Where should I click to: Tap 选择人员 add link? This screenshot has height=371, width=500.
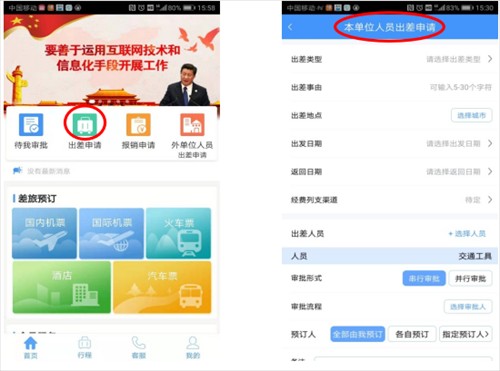[467, 234]
